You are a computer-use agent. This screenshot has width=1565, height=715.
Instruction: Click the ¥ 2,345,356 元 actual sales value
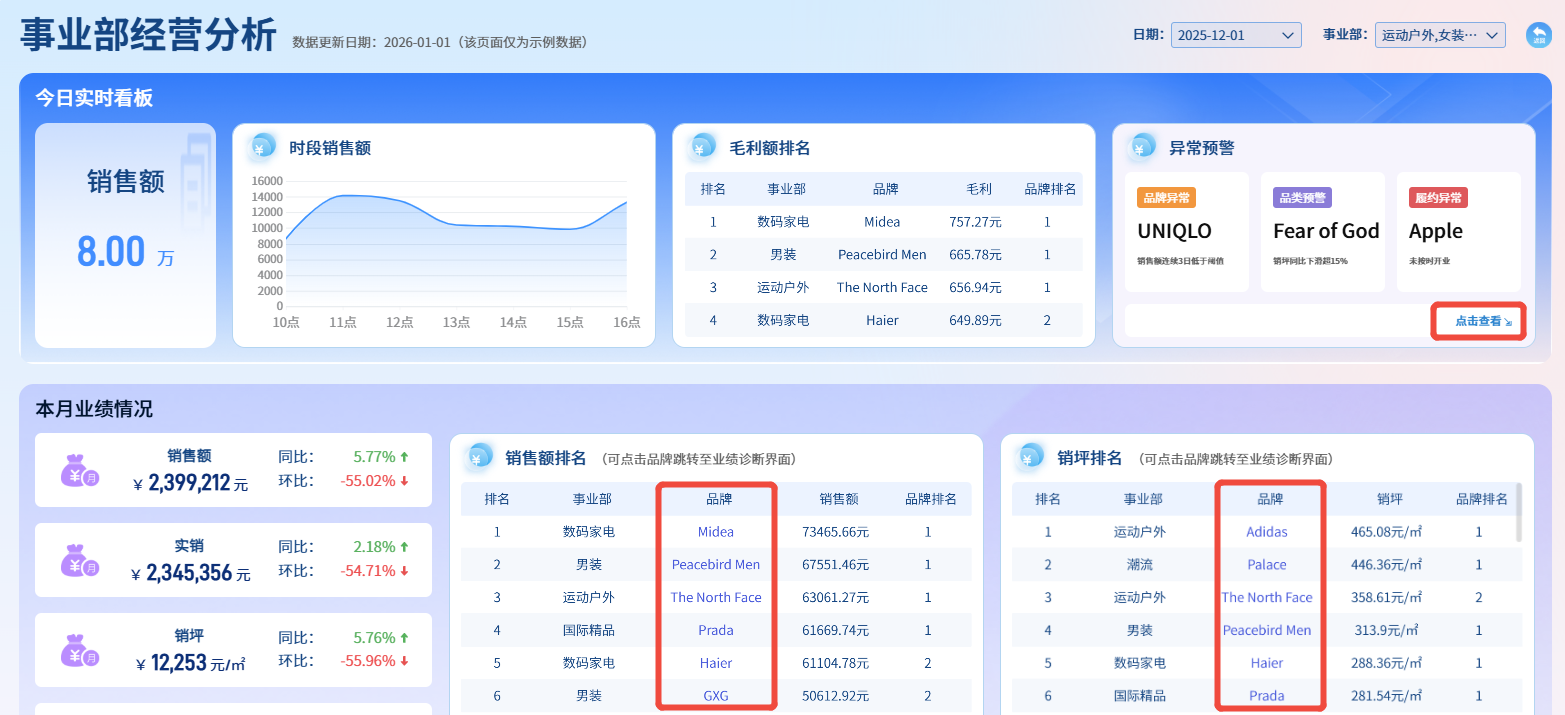click(x=190, y=574)
